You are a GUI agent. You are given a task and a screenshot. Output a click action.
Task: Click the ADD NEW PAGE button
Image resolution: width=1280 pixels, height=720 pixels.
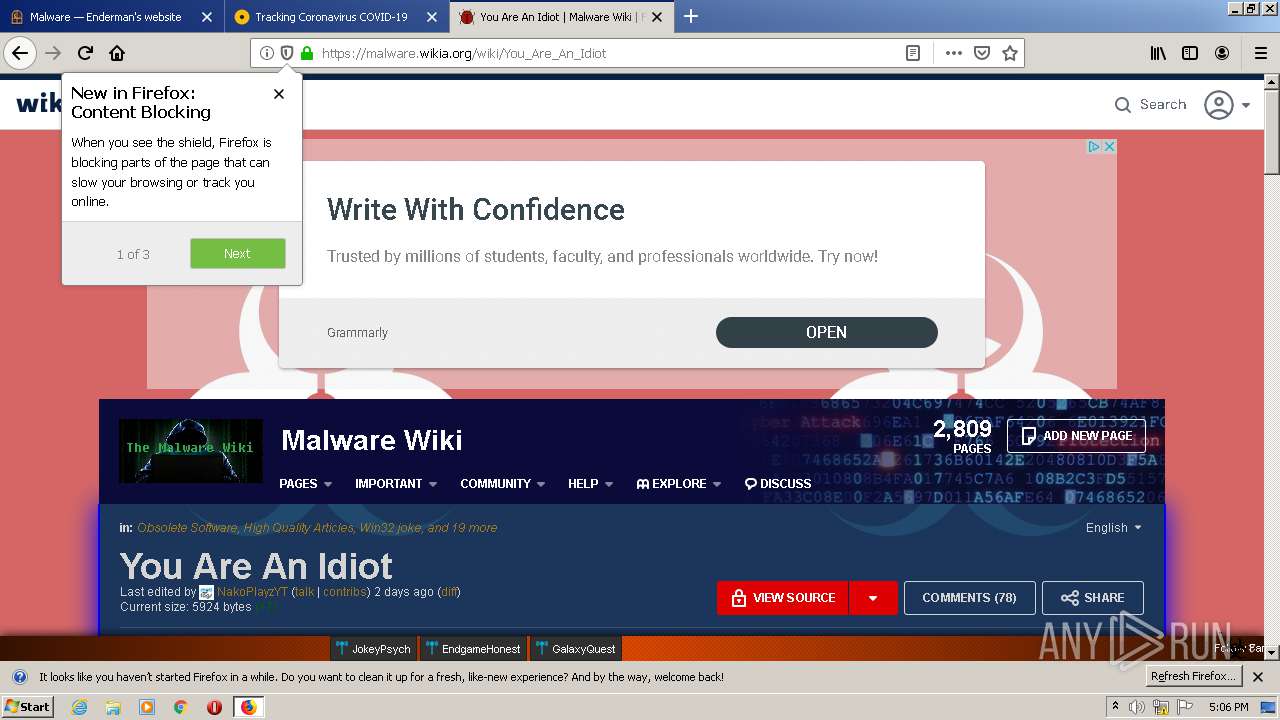(x=1076, y=436)
